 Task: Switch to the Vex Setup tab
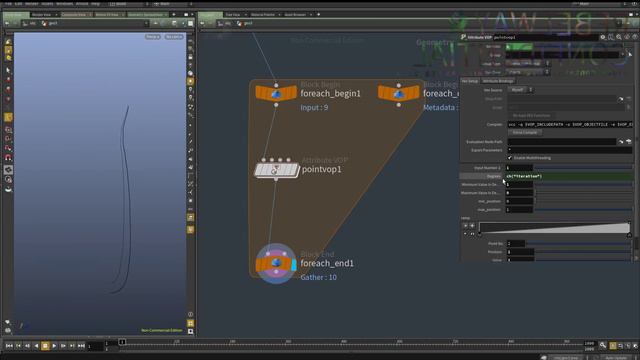click(x=470, y=81)
